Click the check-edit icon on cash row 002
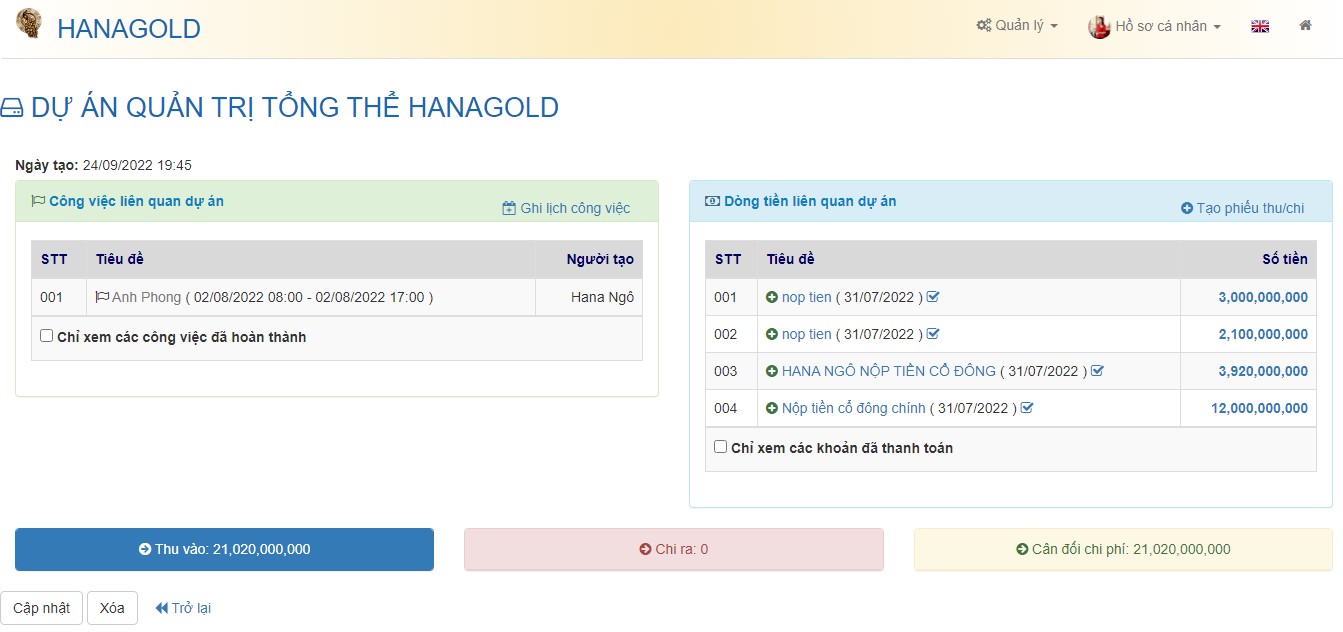 (x=933, y=334)
